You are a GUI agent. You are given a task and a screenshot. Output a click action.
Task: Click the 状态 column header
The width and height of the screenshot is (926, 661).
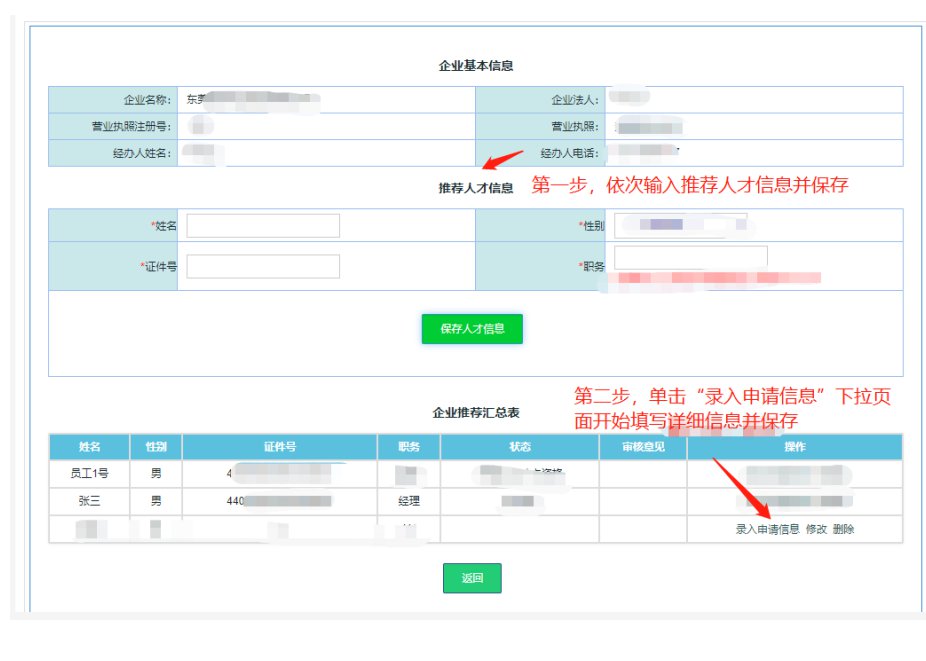[x=519, y=447]
